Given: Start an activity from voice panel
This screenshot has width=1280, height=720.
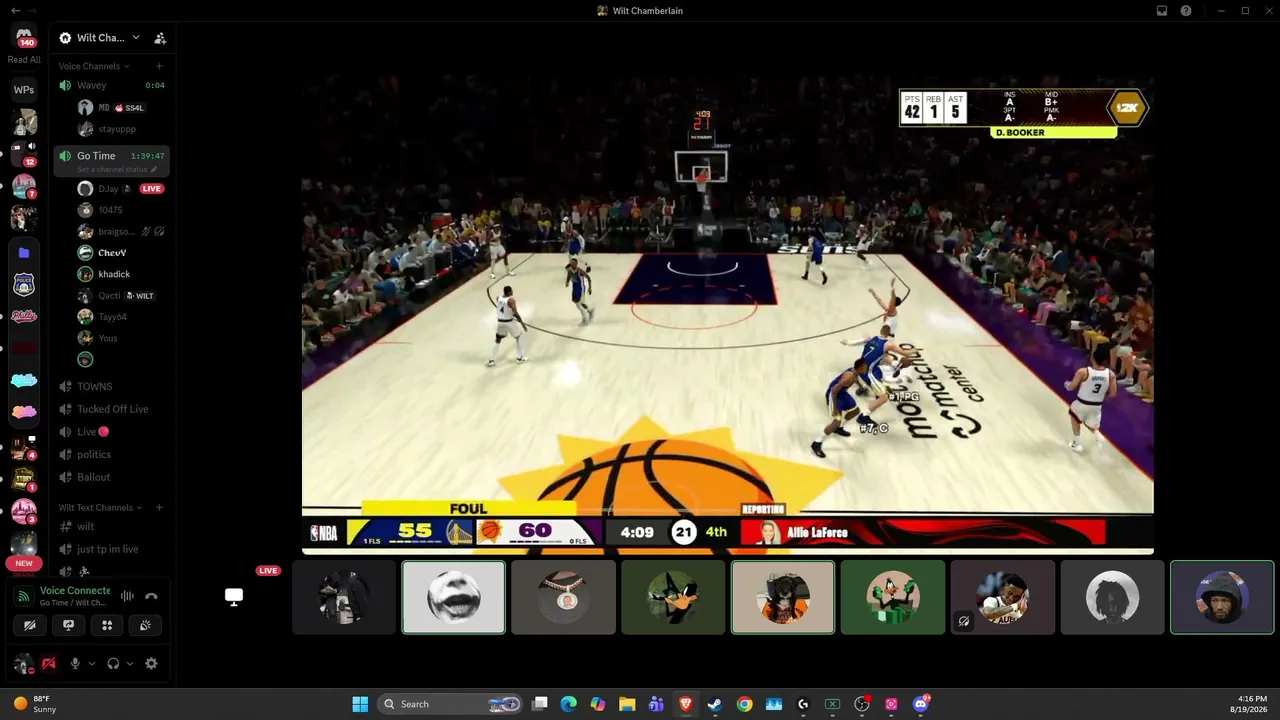Looking at the screenshot, I should pyautogui.click(x=107, y=625).
